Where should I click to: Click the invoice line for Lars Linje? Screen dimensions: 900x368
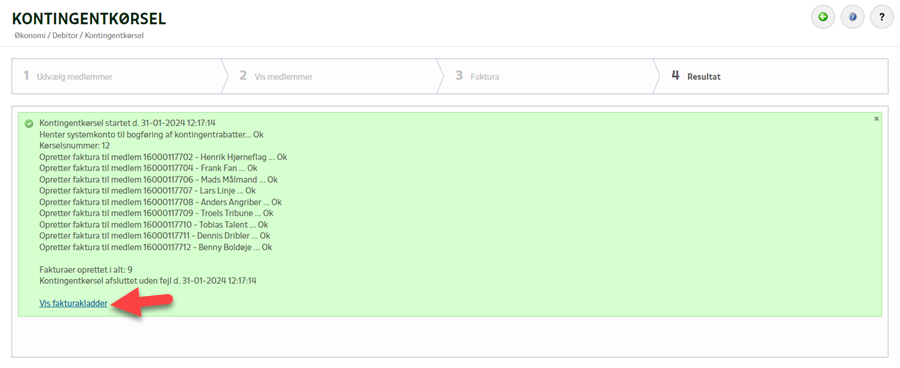pyautogui.click(x=148, y=191)
